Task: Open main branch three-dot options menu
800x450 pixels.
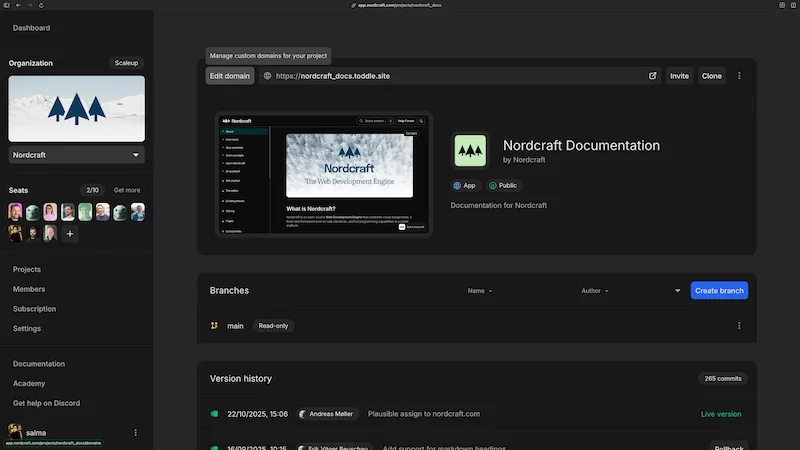Action: [739, 326]
